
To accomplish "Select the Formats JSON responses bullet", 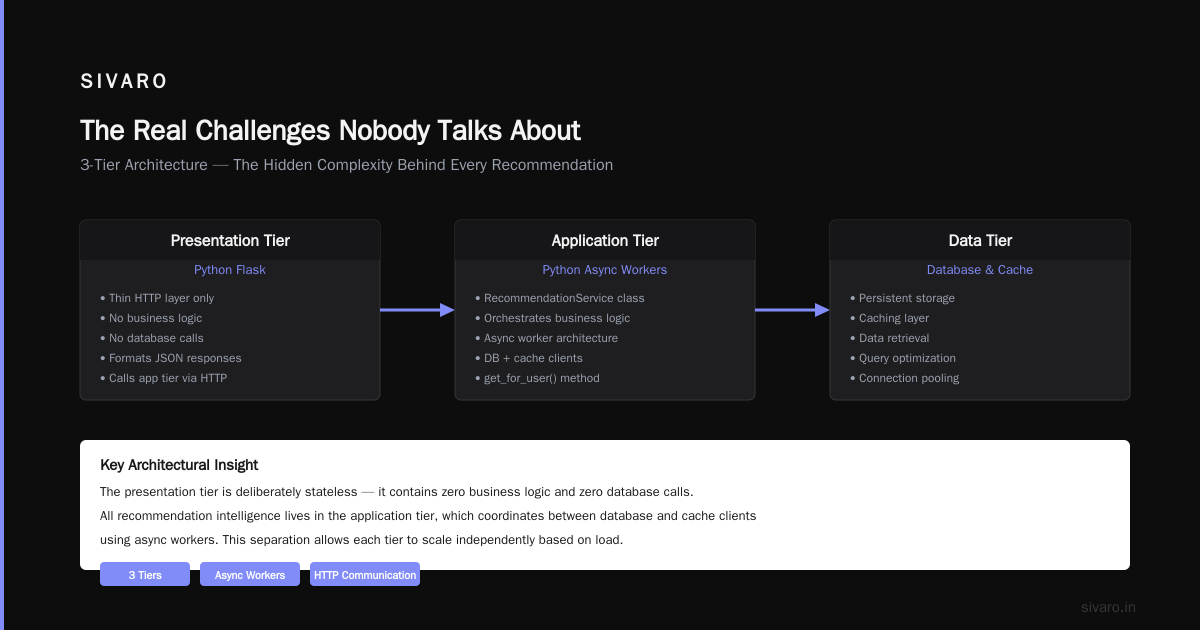I will (x=171, y=358).
